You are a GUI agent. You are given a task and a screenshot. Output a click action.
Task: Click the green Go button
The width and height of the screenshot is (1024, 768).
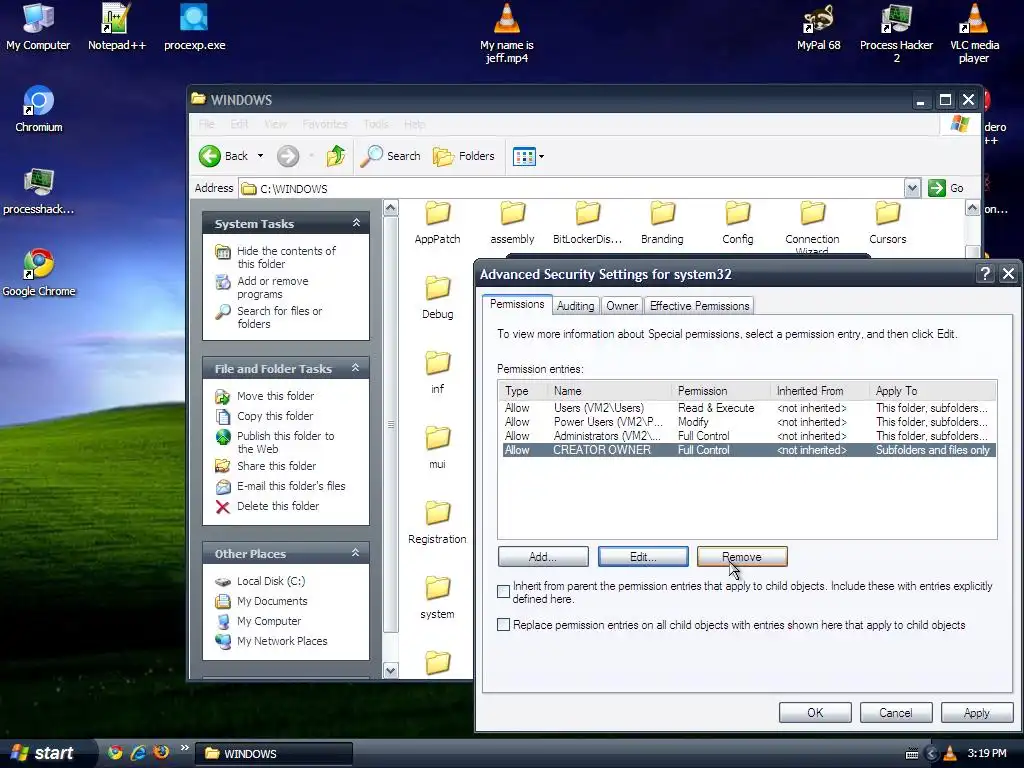click(946, 188)
